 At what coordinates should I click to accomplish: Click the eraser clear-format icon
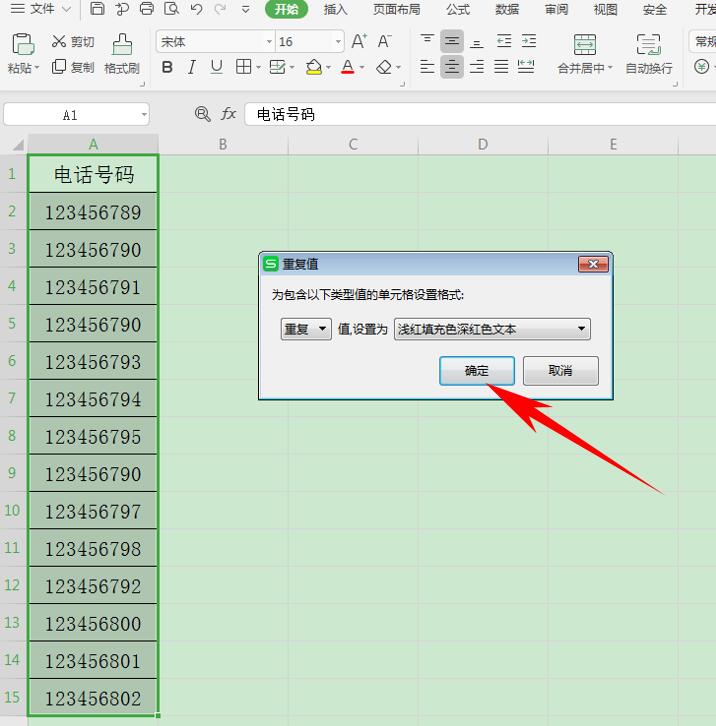tap(384, 68)
